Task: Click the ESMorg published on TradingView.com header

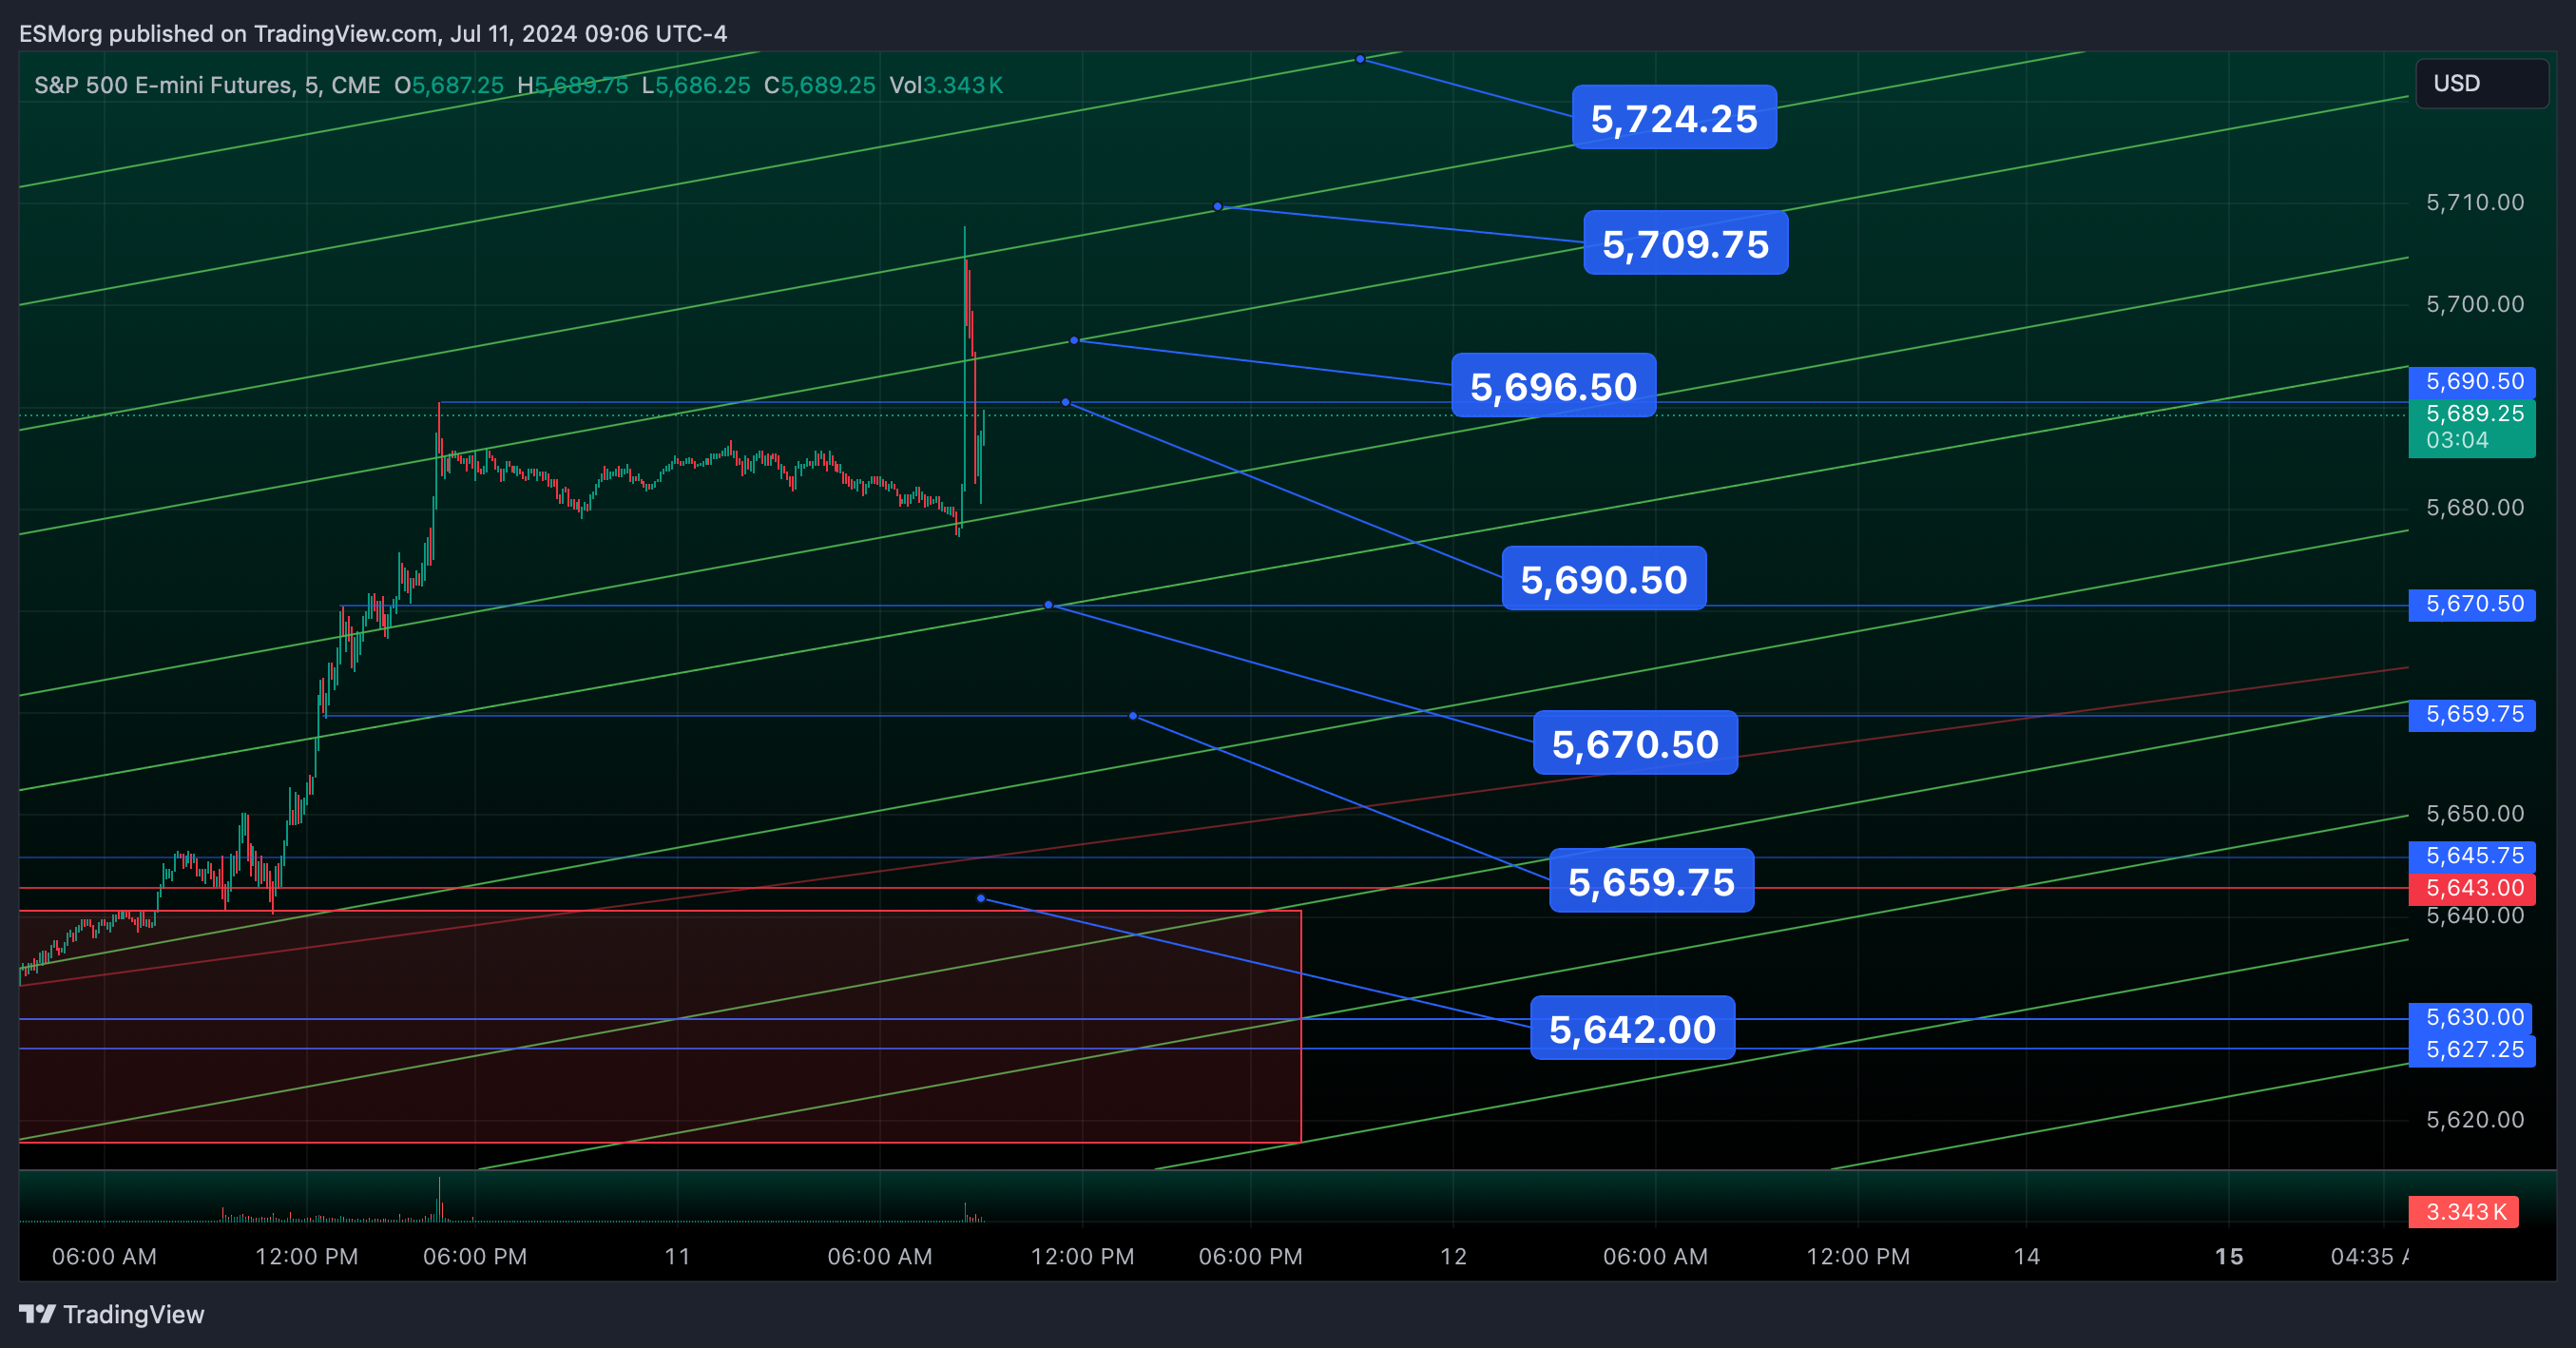Action: pos(373,33)
